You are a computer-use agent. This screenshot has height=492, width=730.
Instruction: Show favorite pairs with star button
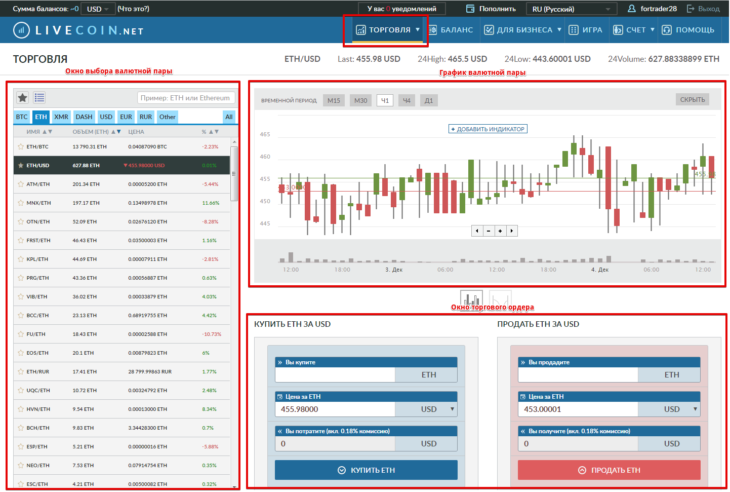tap(22, 97)
